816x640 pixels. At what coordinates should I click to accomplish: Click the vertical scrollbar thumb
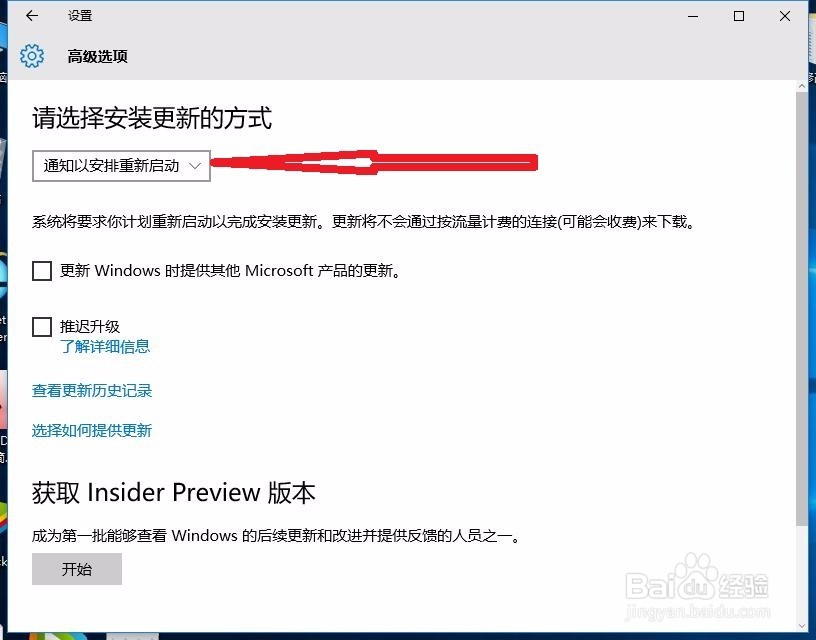(801, 309)
